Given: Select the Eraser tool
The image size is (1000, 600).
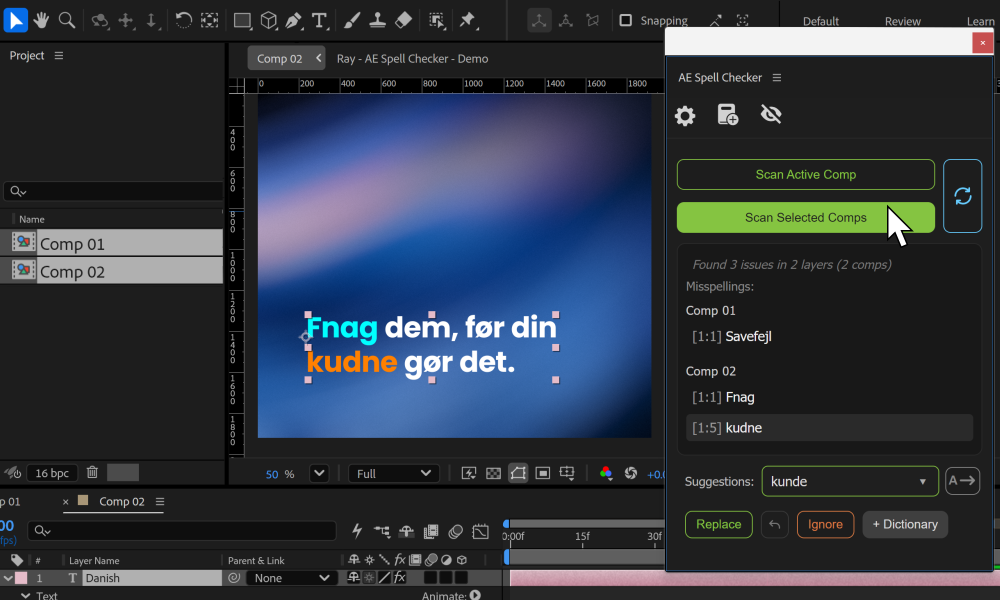Looking at the screenshot, I should pyautogui.click(x=403, y=20).
